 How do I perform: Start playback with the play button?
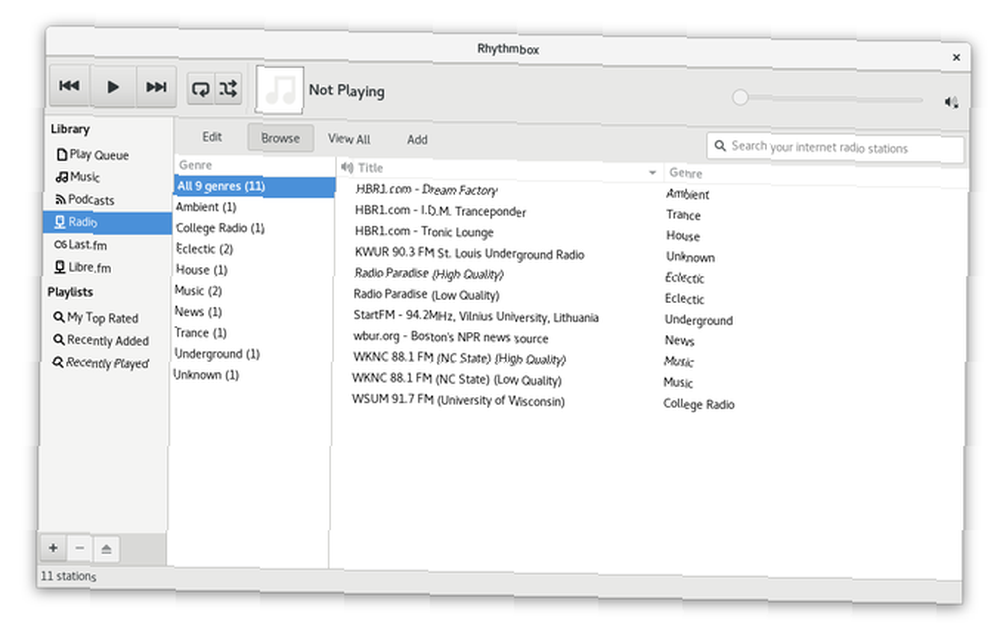[x=113, y=87]
